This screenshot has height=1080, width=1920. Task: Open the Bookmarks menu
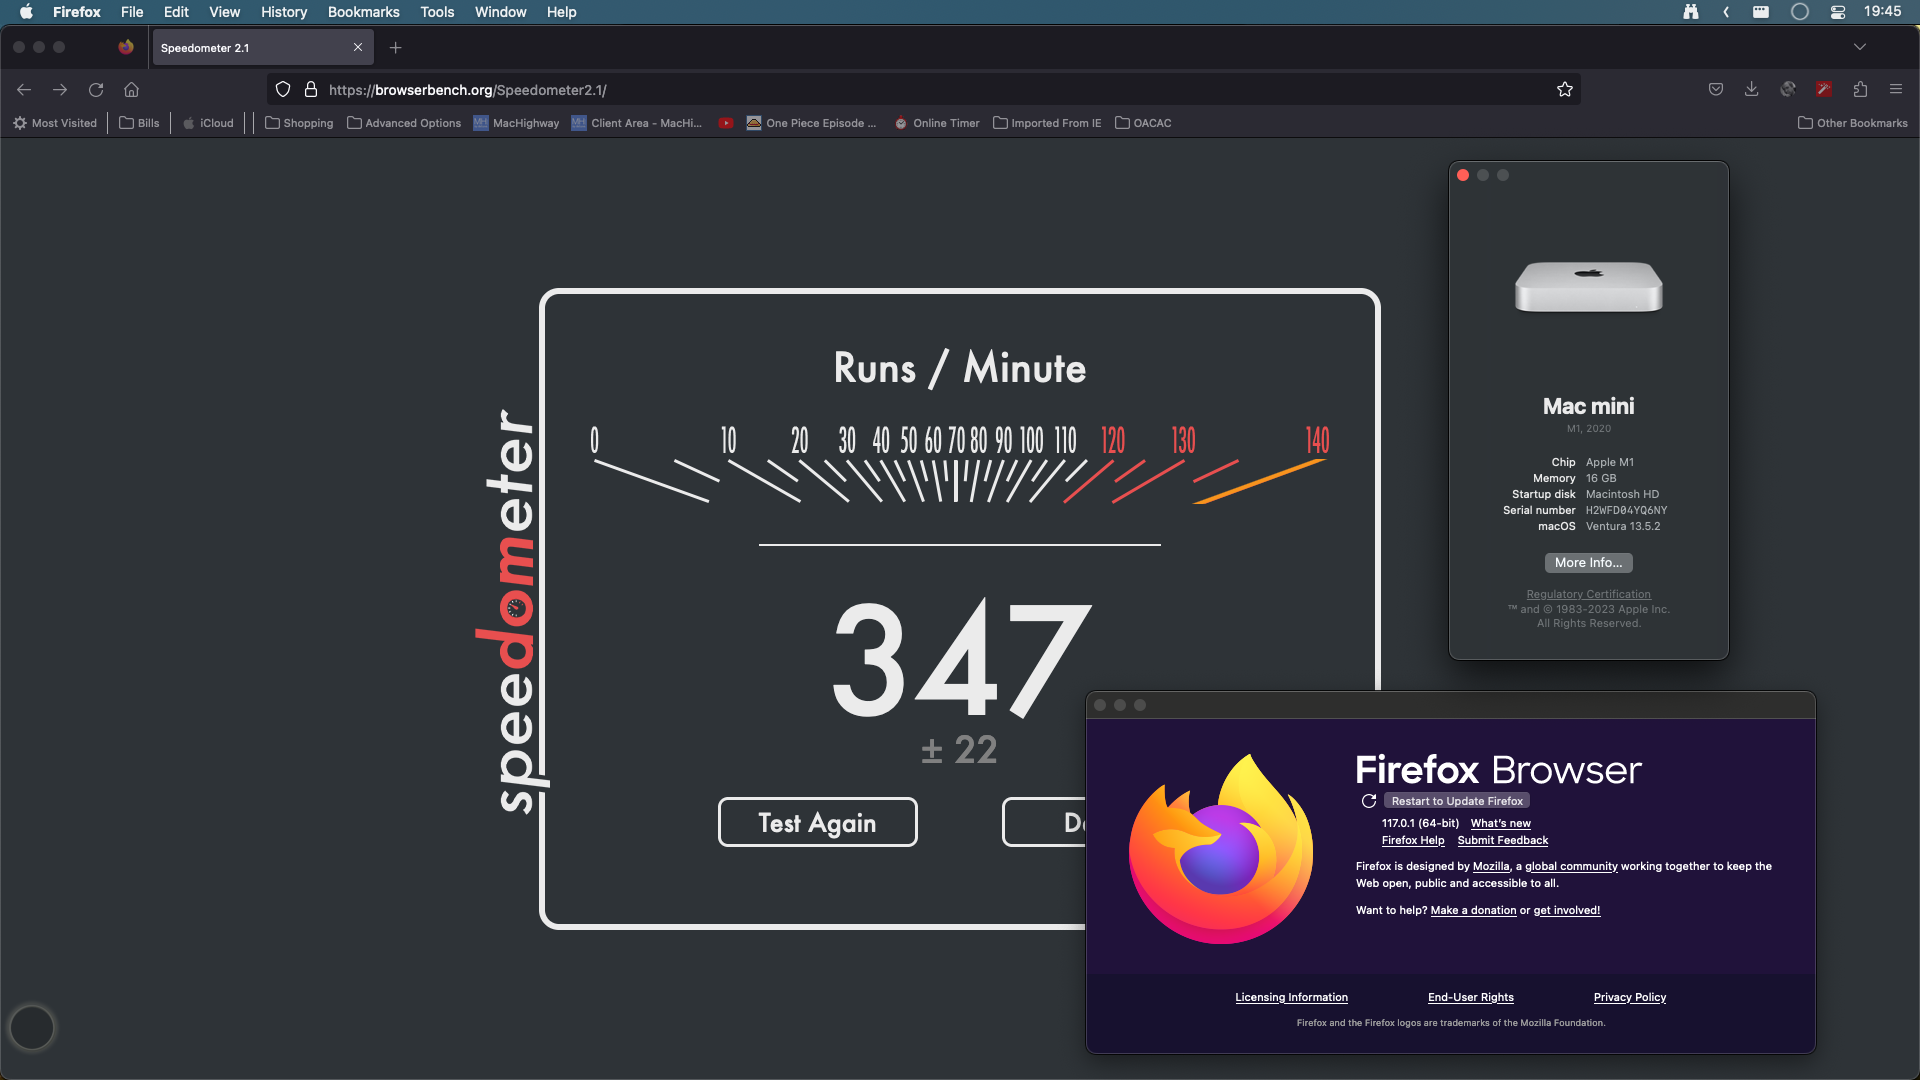point(363,12)
